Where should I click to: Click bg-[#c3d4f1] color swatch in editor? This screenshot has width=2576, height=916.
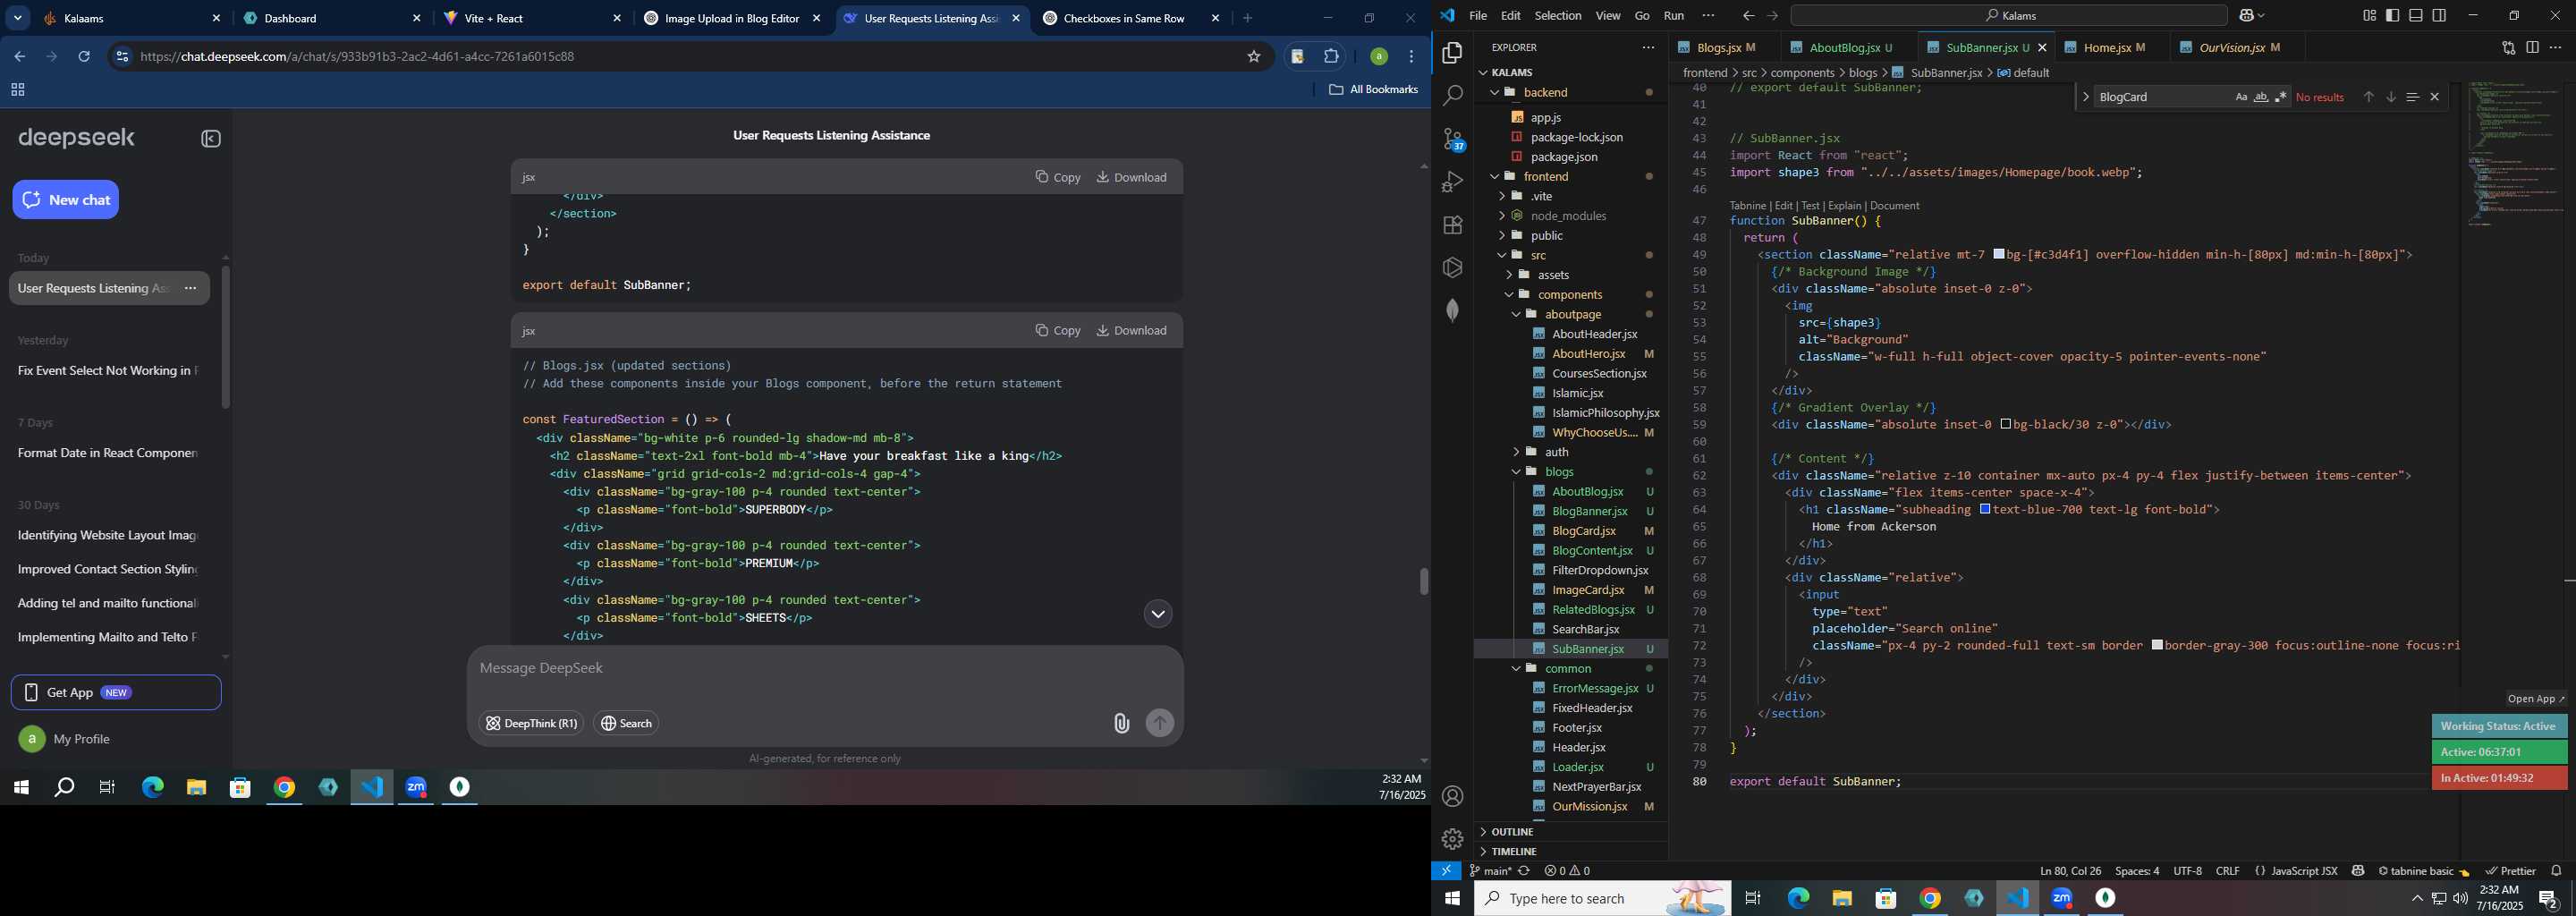(1998, 254)
